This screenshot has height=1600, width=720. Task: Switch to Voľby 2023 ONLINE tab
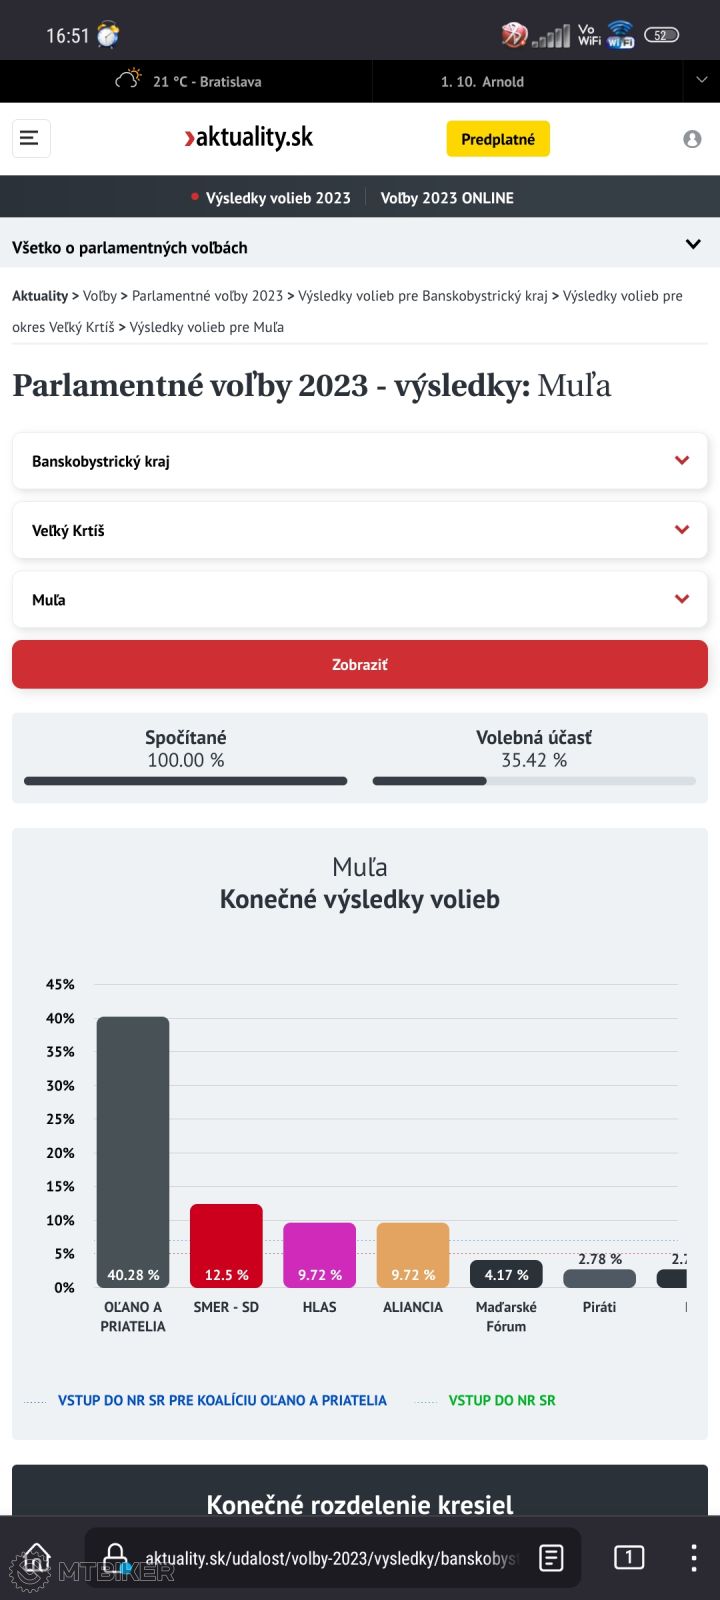click(447, 198)
